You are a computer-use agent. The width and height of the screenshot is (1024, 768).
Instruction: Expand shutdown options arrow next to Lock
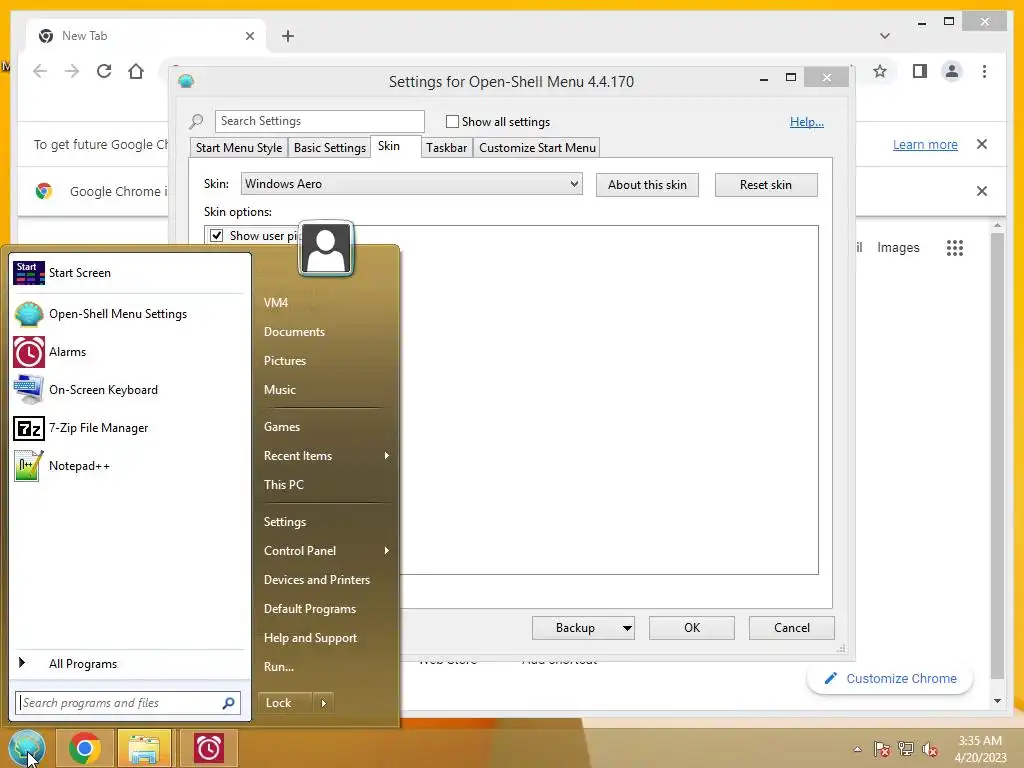point(323,703)
